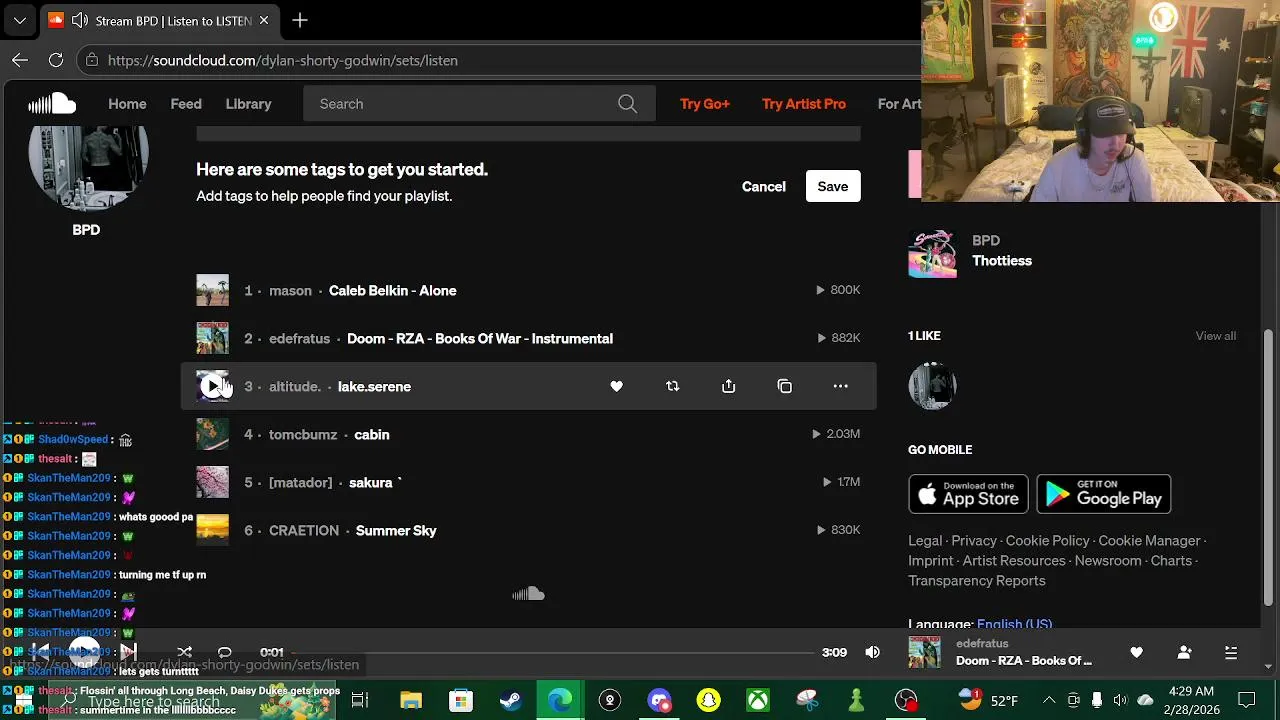Screen dimensions: 1280x720
Task: Reload the page in browser
Action: (56, 60)
